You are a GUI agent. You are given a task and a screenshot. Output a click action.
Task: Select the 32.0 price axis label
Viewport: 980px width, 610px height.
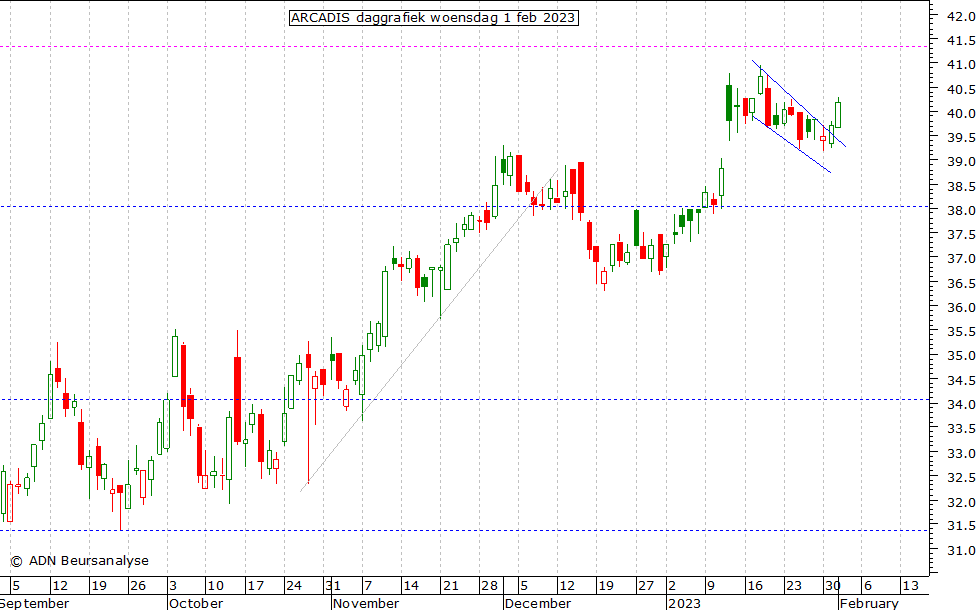click(x=961, y=502)
